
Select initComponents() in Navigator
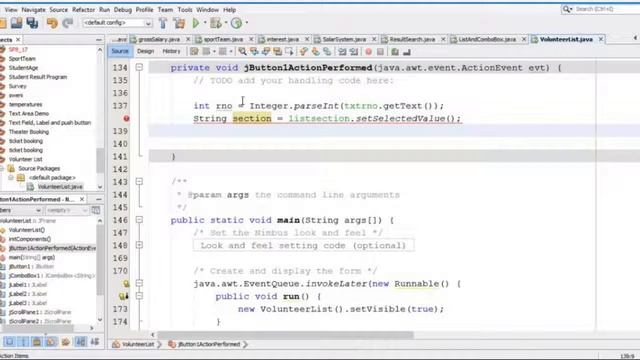click(x=29, y=239)
